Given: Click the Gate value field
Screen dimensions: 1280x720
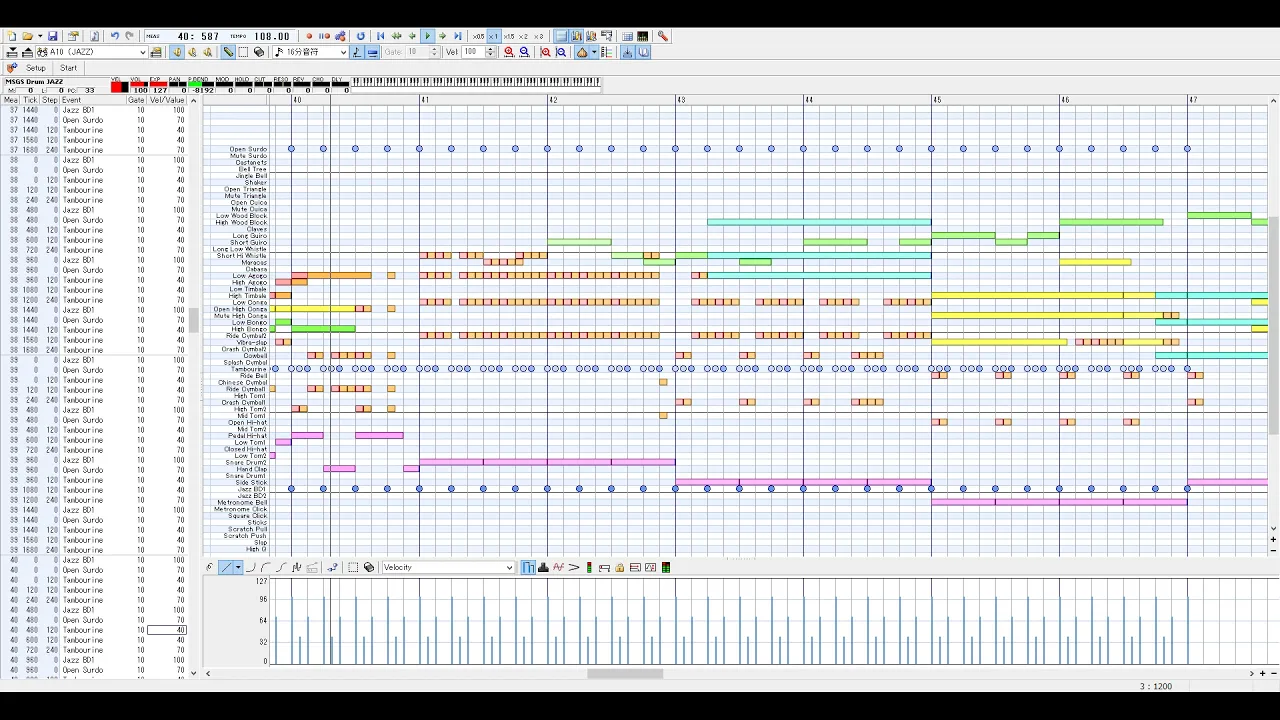Looking at the screenshot, I should 417,52.
